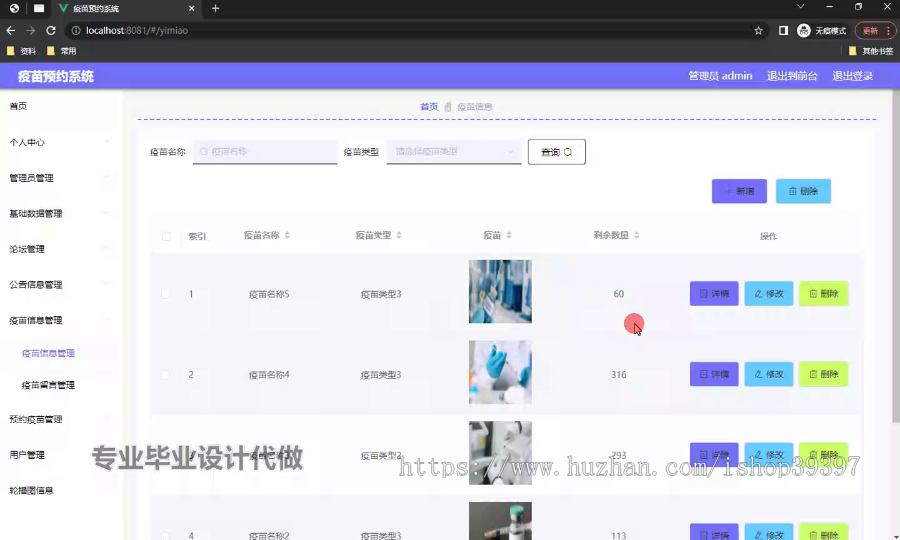Reload the current page
This screenshot has height=540, width=900.
coord(51,30)
